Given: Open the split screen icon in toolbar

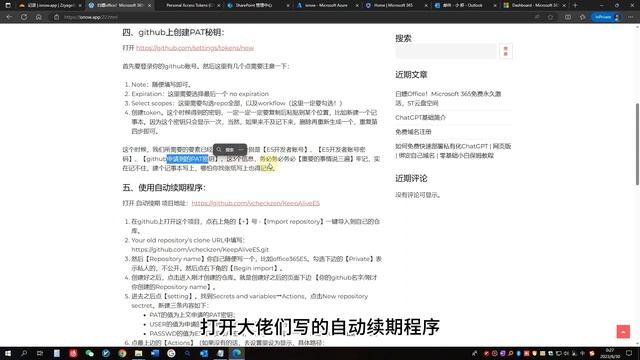Looking at the screenshot, I should [x=568, y=17].
